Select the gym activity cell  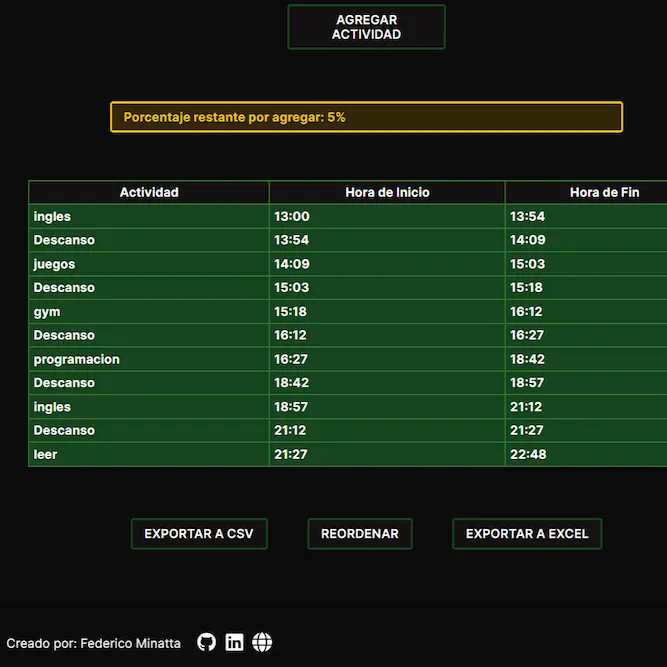click(x=149, y=311)
